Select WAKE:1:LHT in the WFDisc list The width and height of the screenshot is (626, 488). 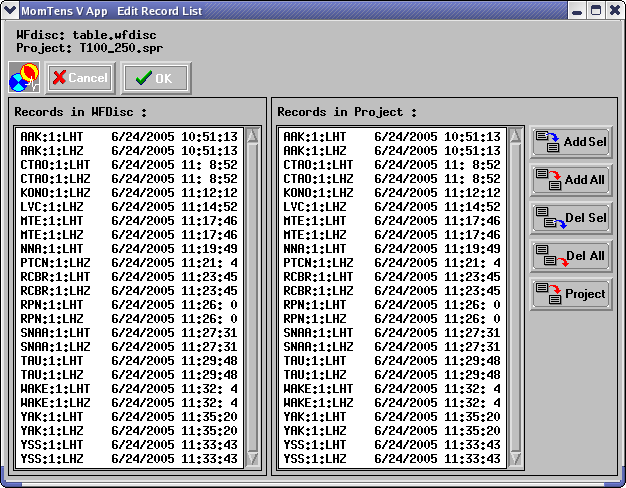click(129, 389)
